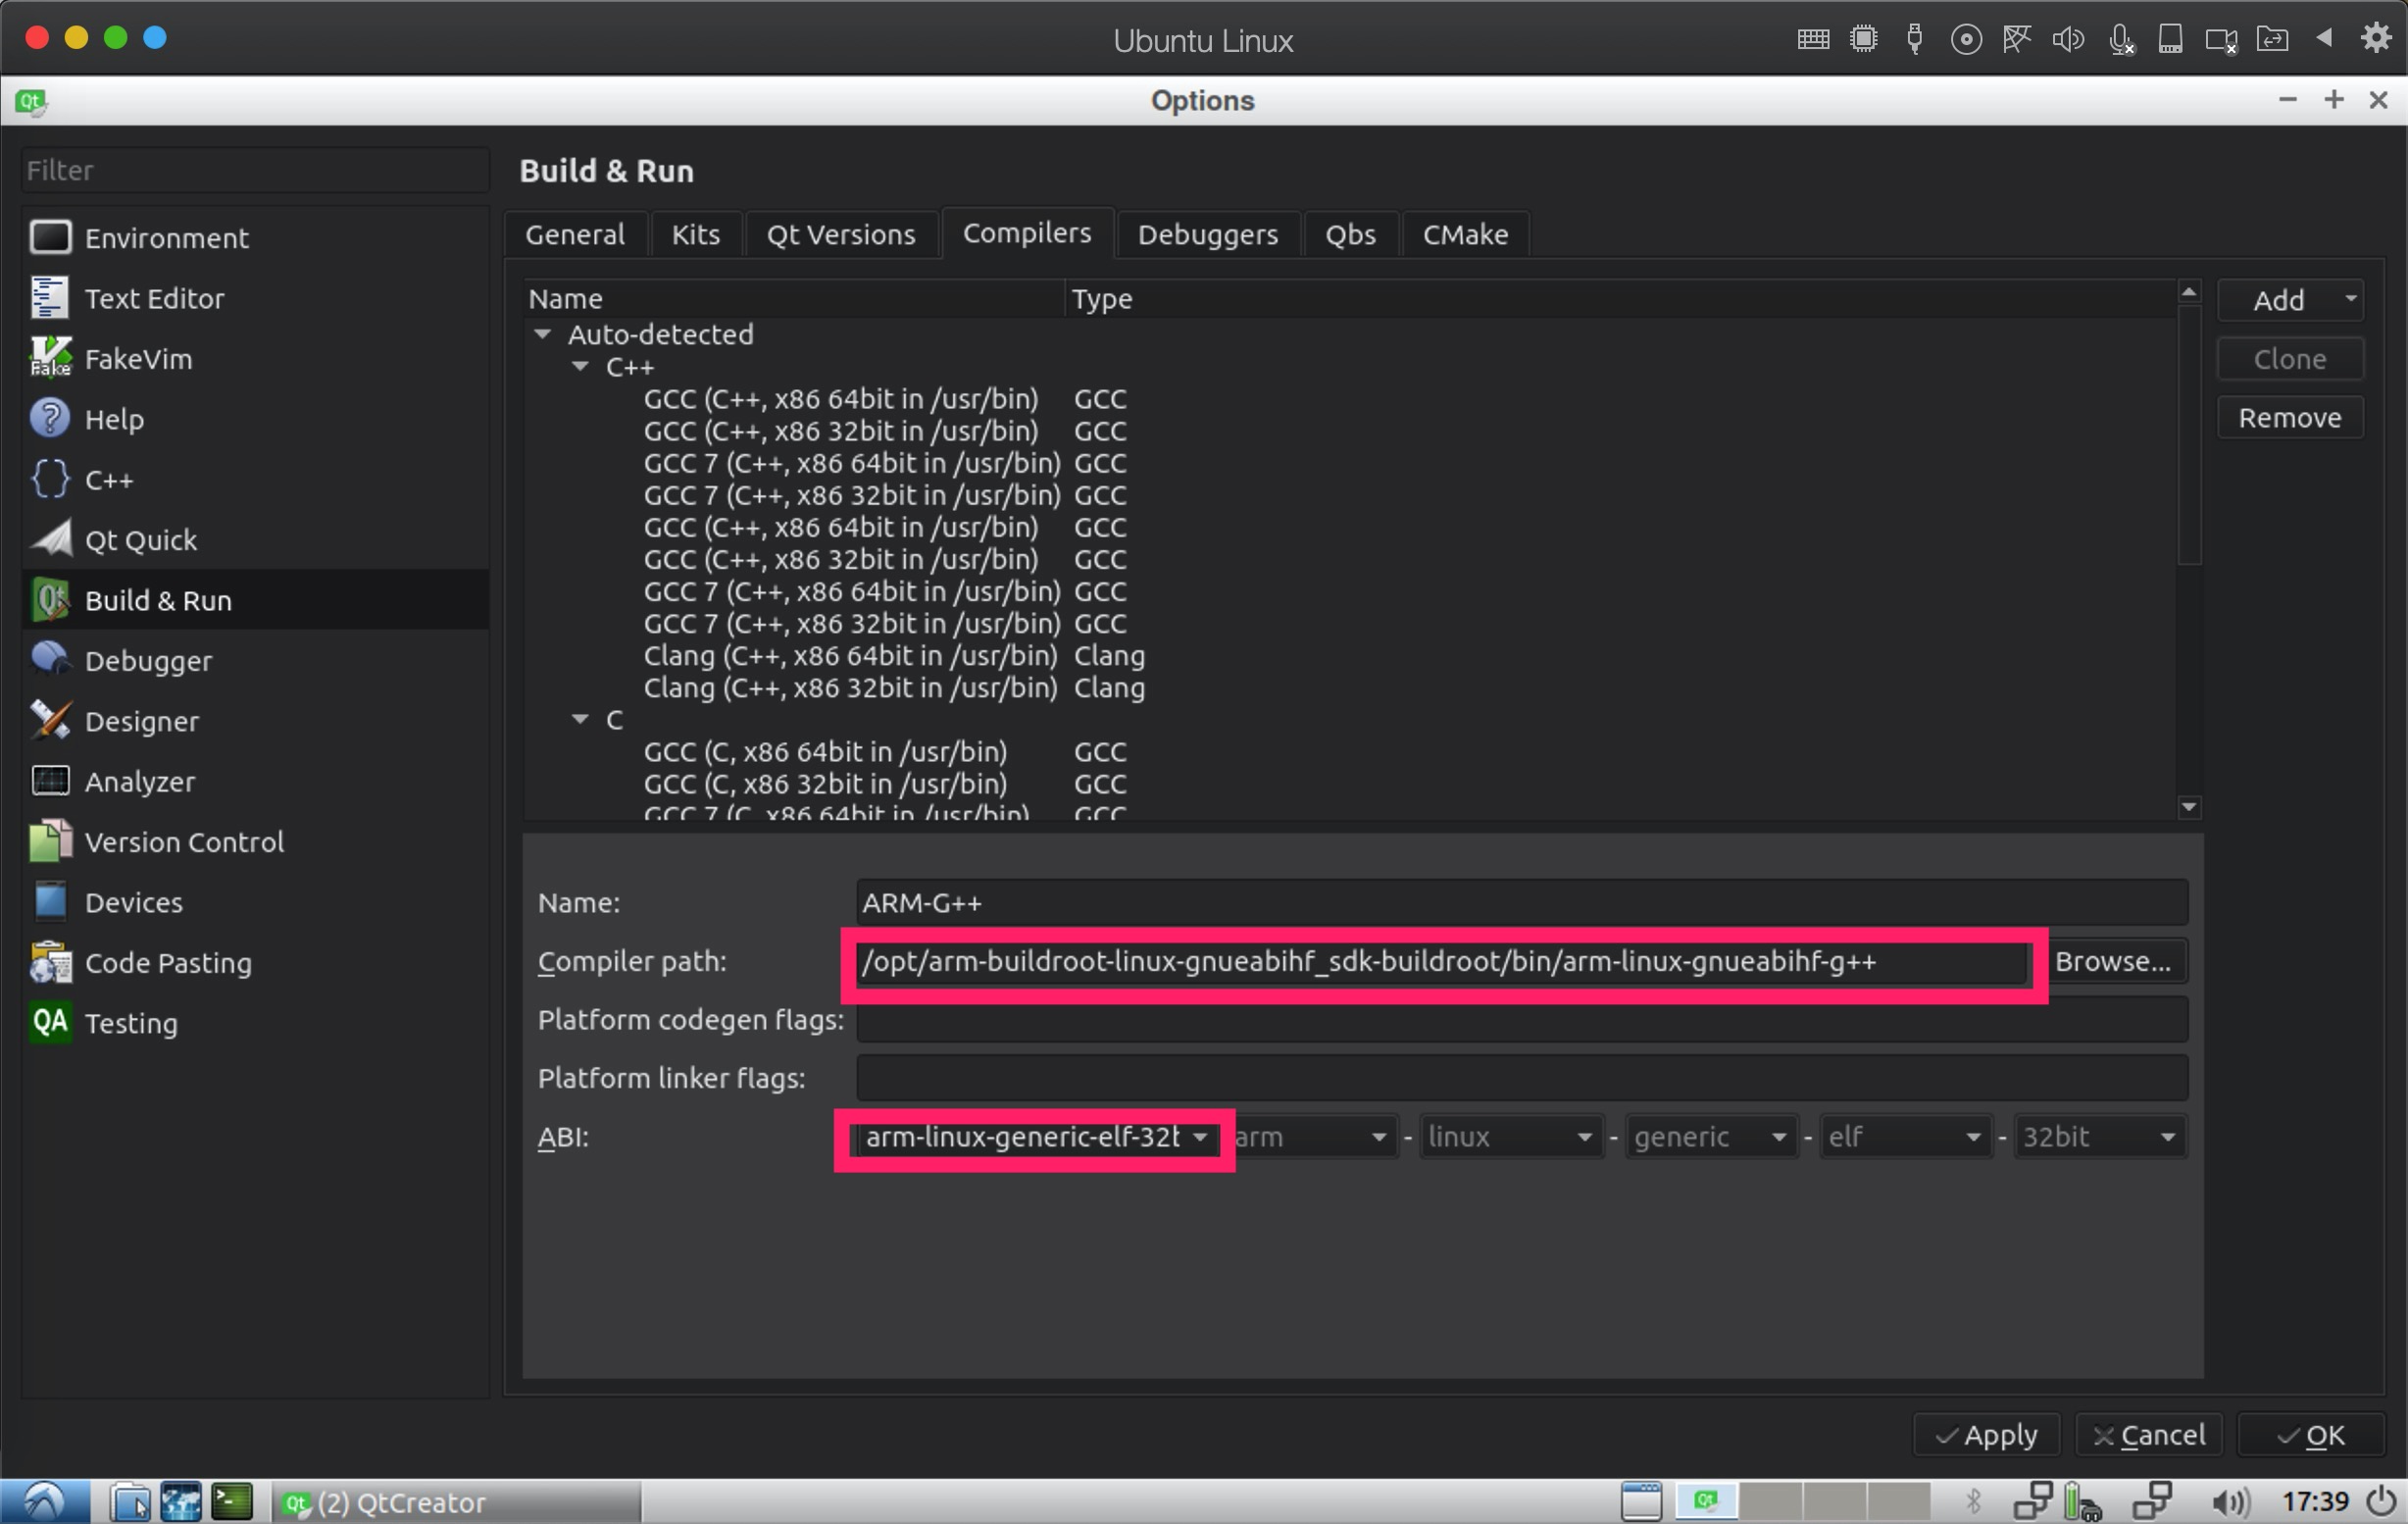
Task: Click Browse for compiler path
Action: coord(2112,961)
